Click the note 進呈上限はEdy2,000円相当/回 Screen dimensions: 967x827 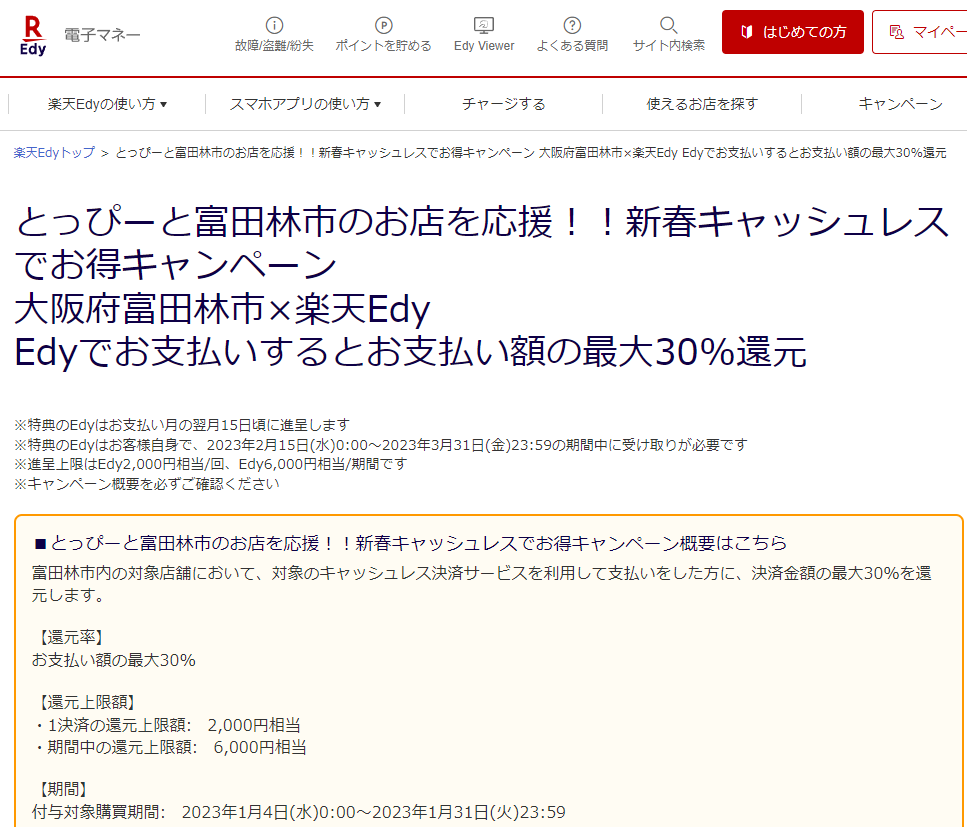[210, 464]
